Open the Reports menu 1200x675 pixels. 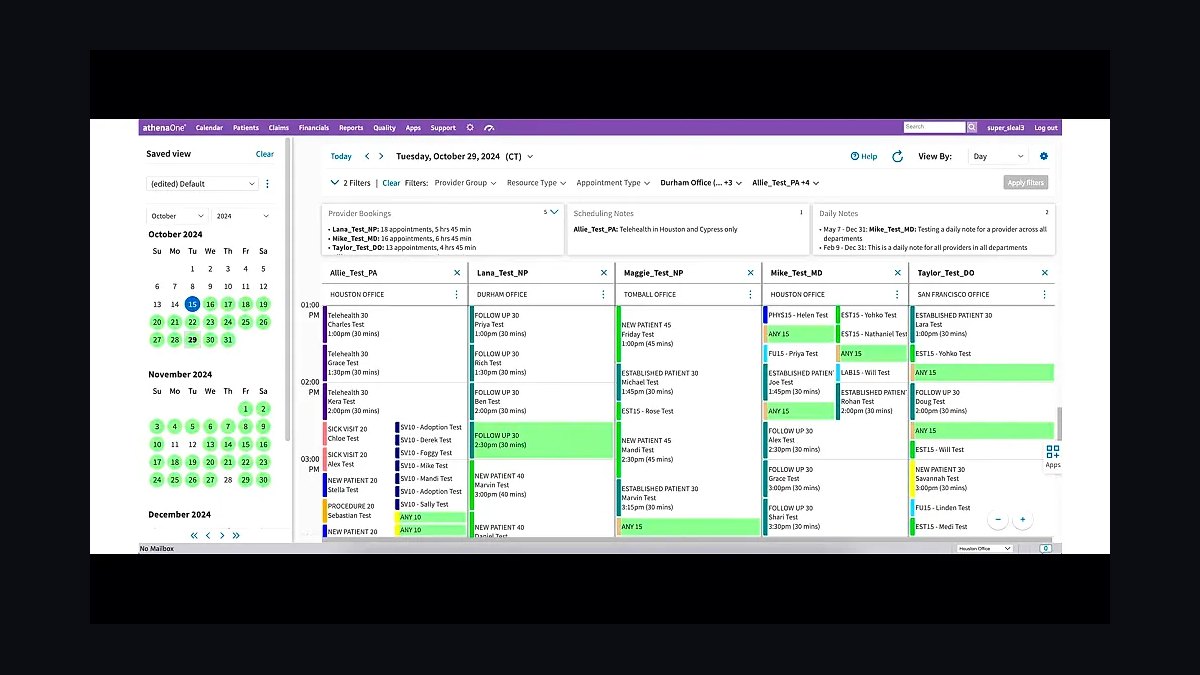(x=351, y=128)
